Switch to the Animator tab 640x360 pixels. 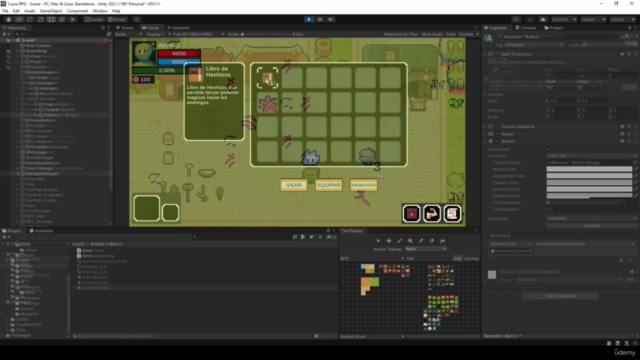(x=178, y=28)
